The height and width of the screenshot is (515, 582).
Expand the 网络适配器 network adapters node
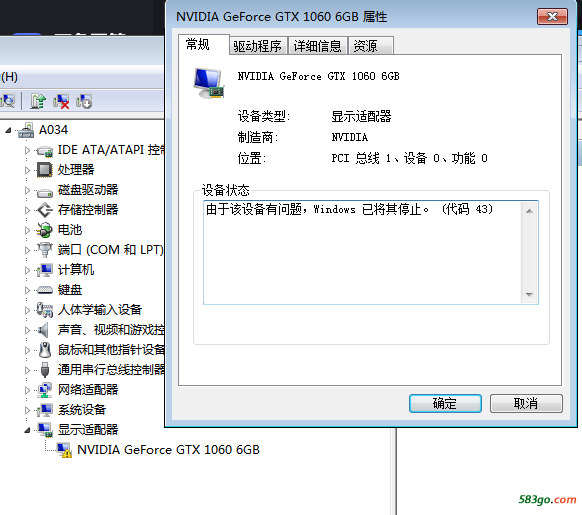(27, 390)
